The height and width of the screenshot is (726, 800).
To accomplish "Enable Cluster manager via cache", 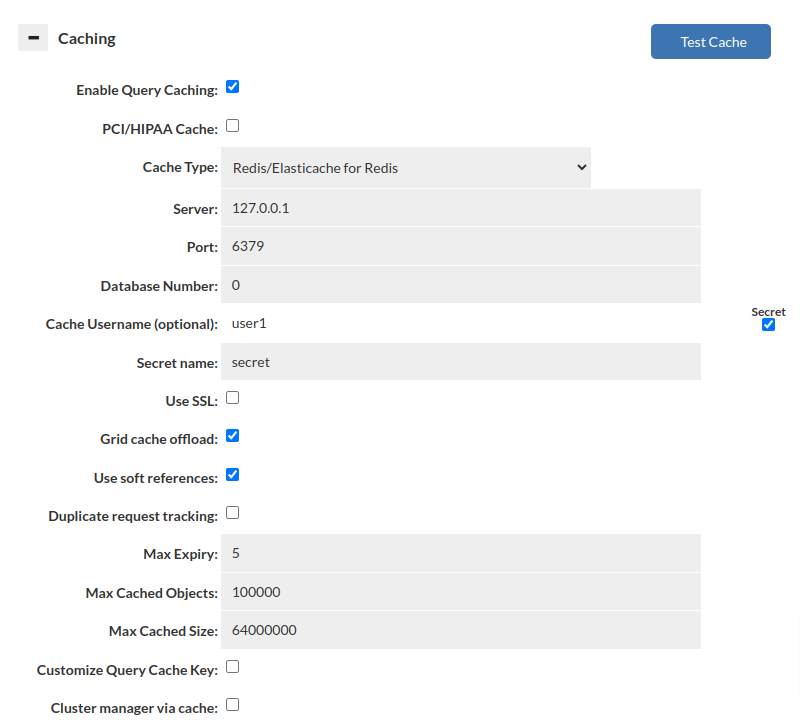I will 232,705.
